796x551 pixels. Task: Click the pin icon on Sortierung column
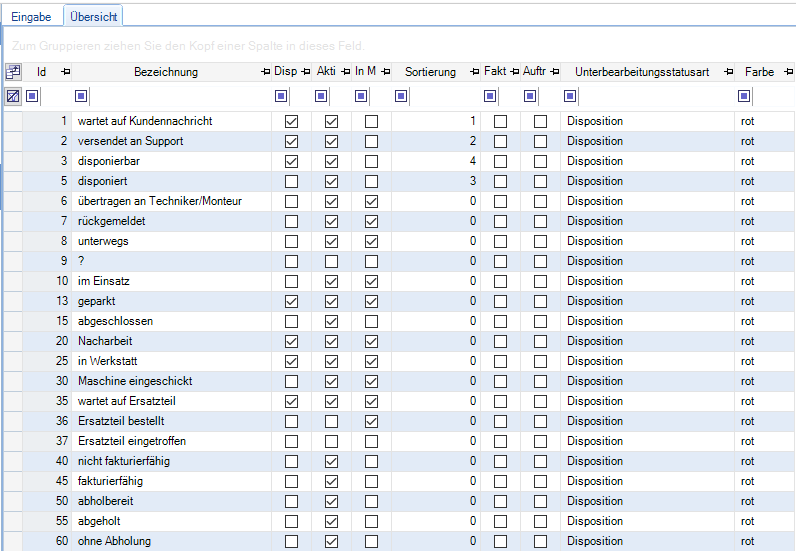pos(474,72)
